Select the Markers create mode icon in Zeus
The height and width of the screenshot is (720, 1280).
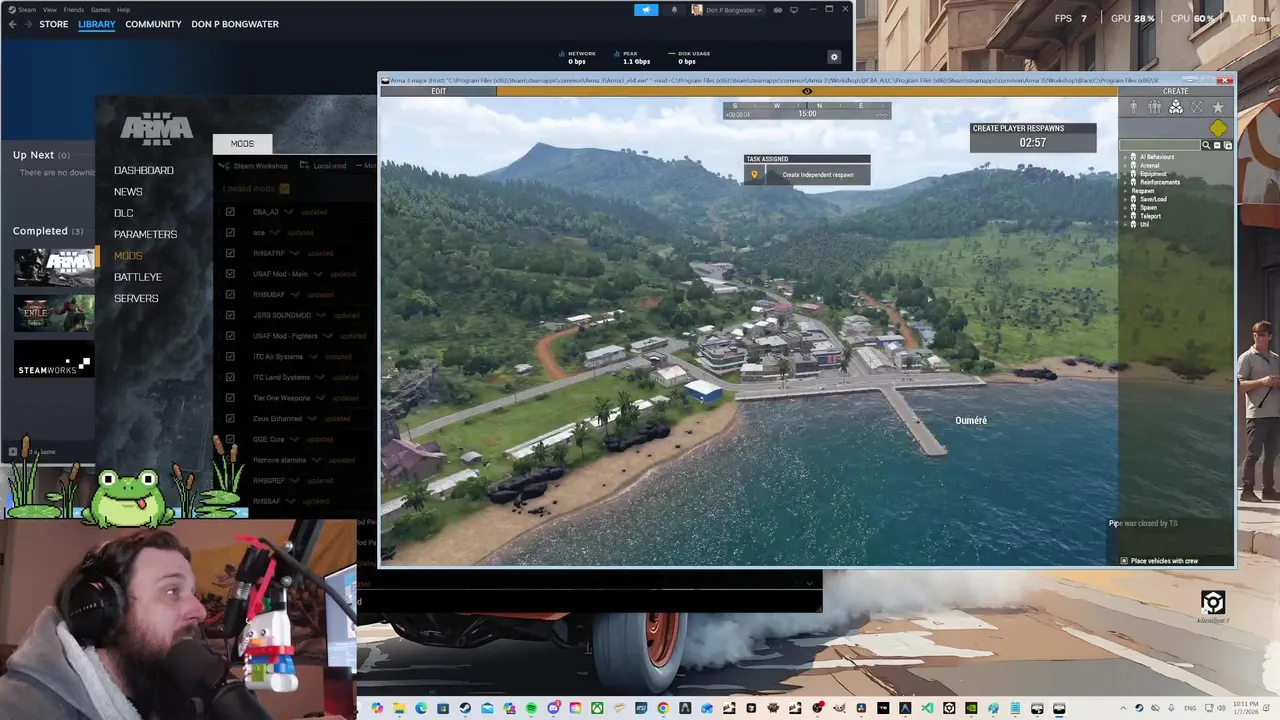(x=1197, y=107)
